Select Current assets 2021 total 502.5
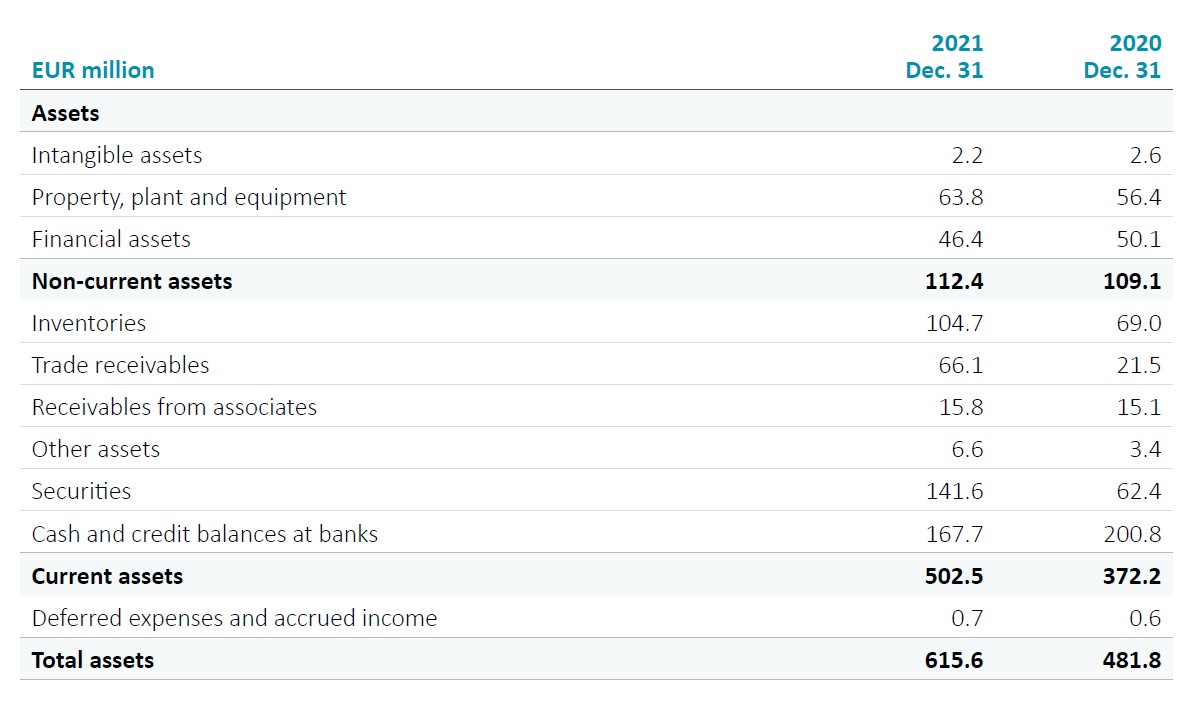The height and width of the screenshot is (702, 1181). pos(954,576)
